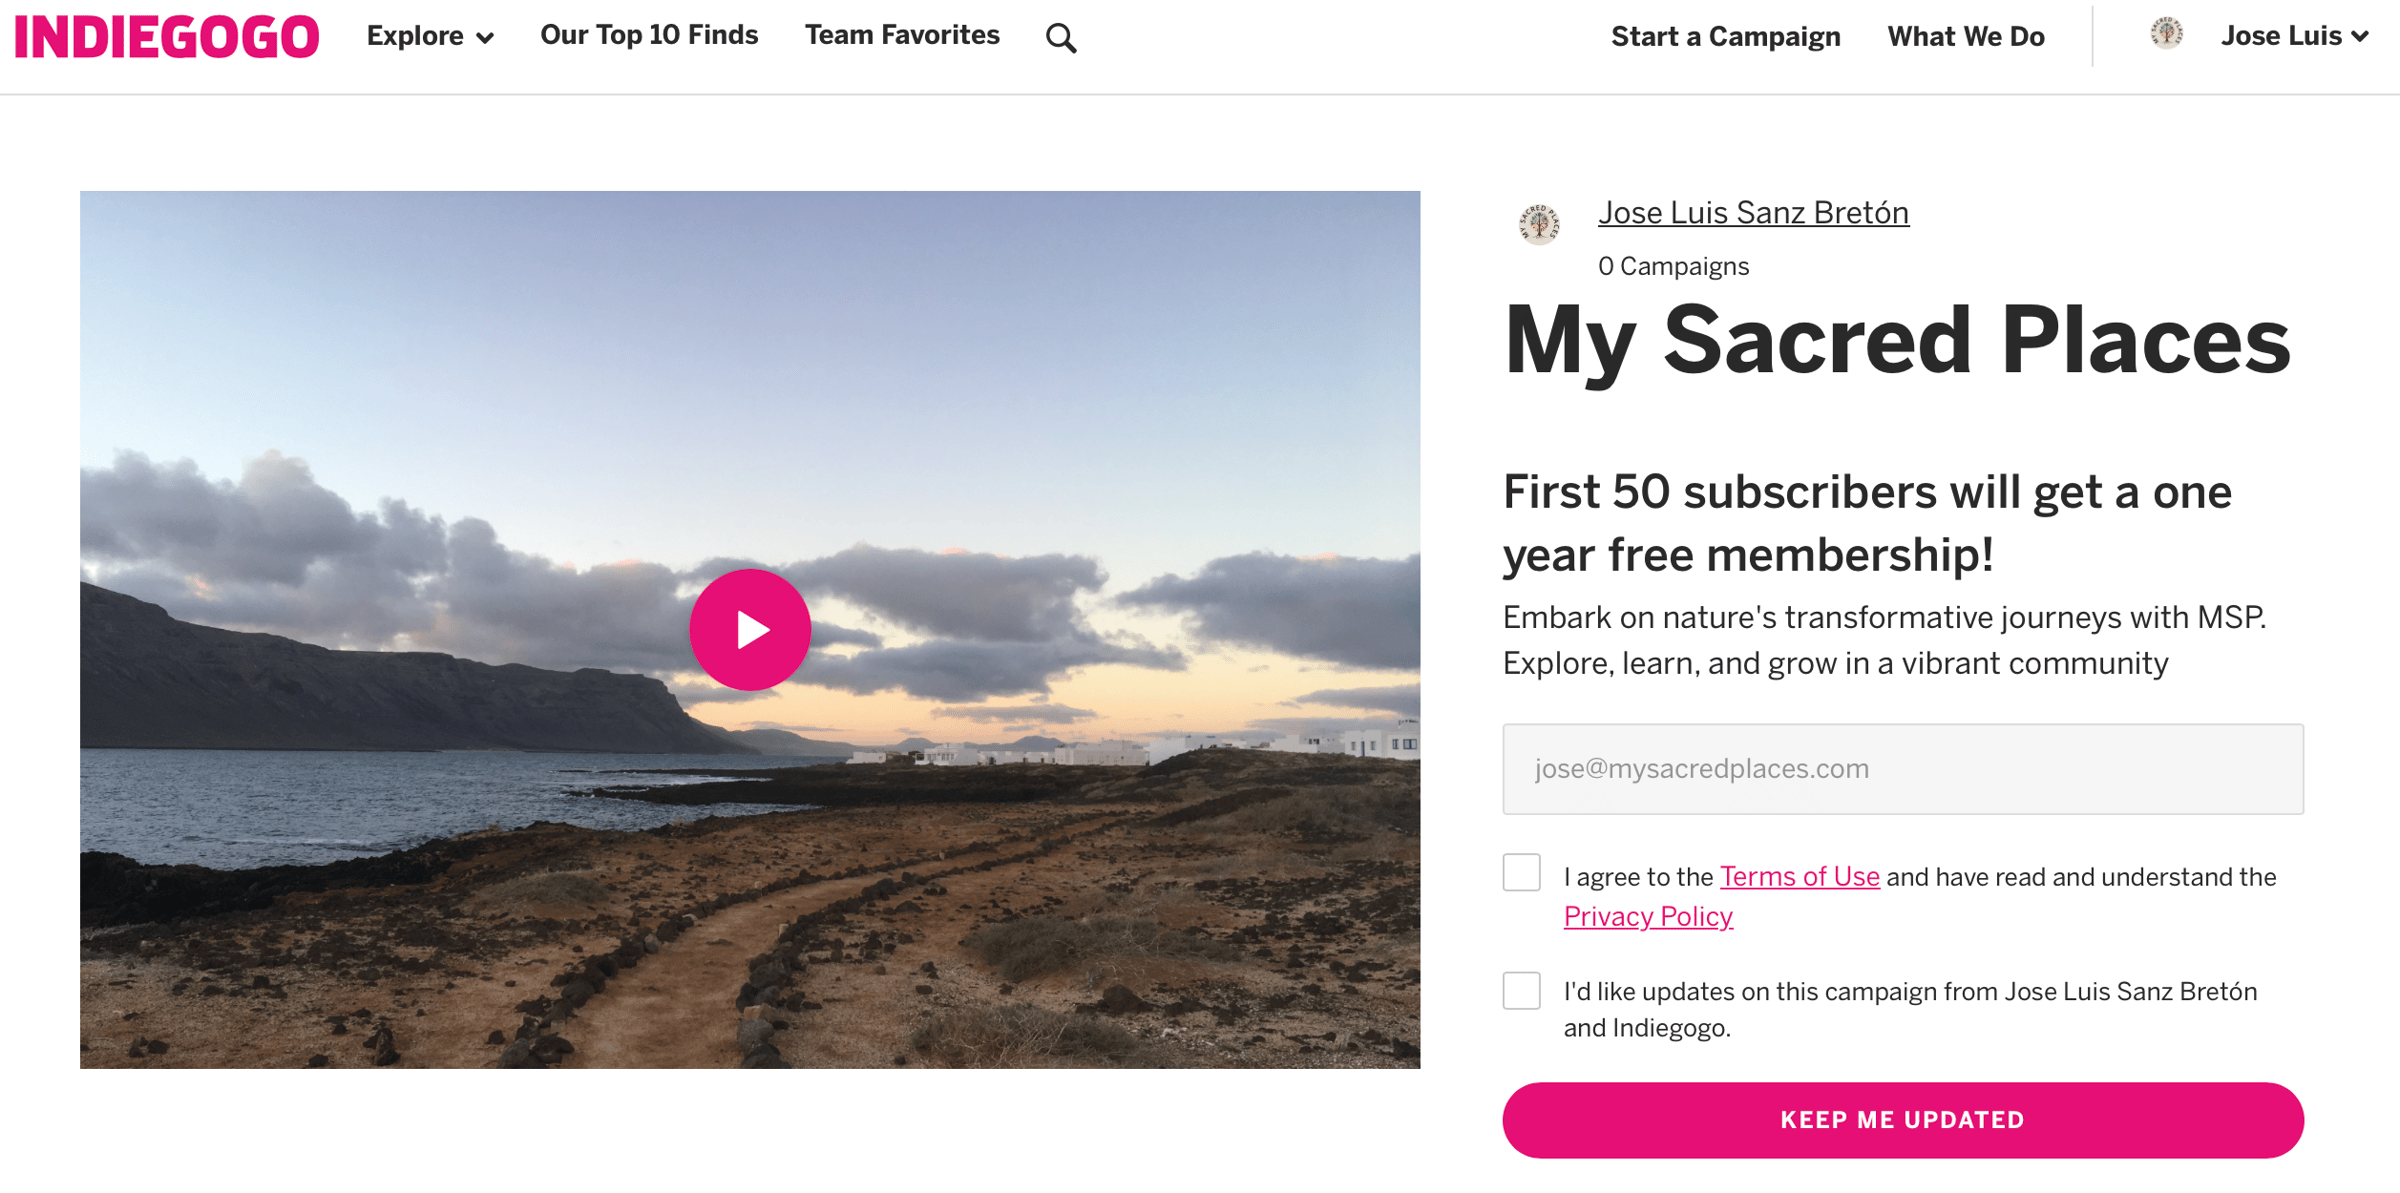Image resolution: width=2400 pixels, height=1193 pixels.
Task: Play the campaign video
Action: 749,629
